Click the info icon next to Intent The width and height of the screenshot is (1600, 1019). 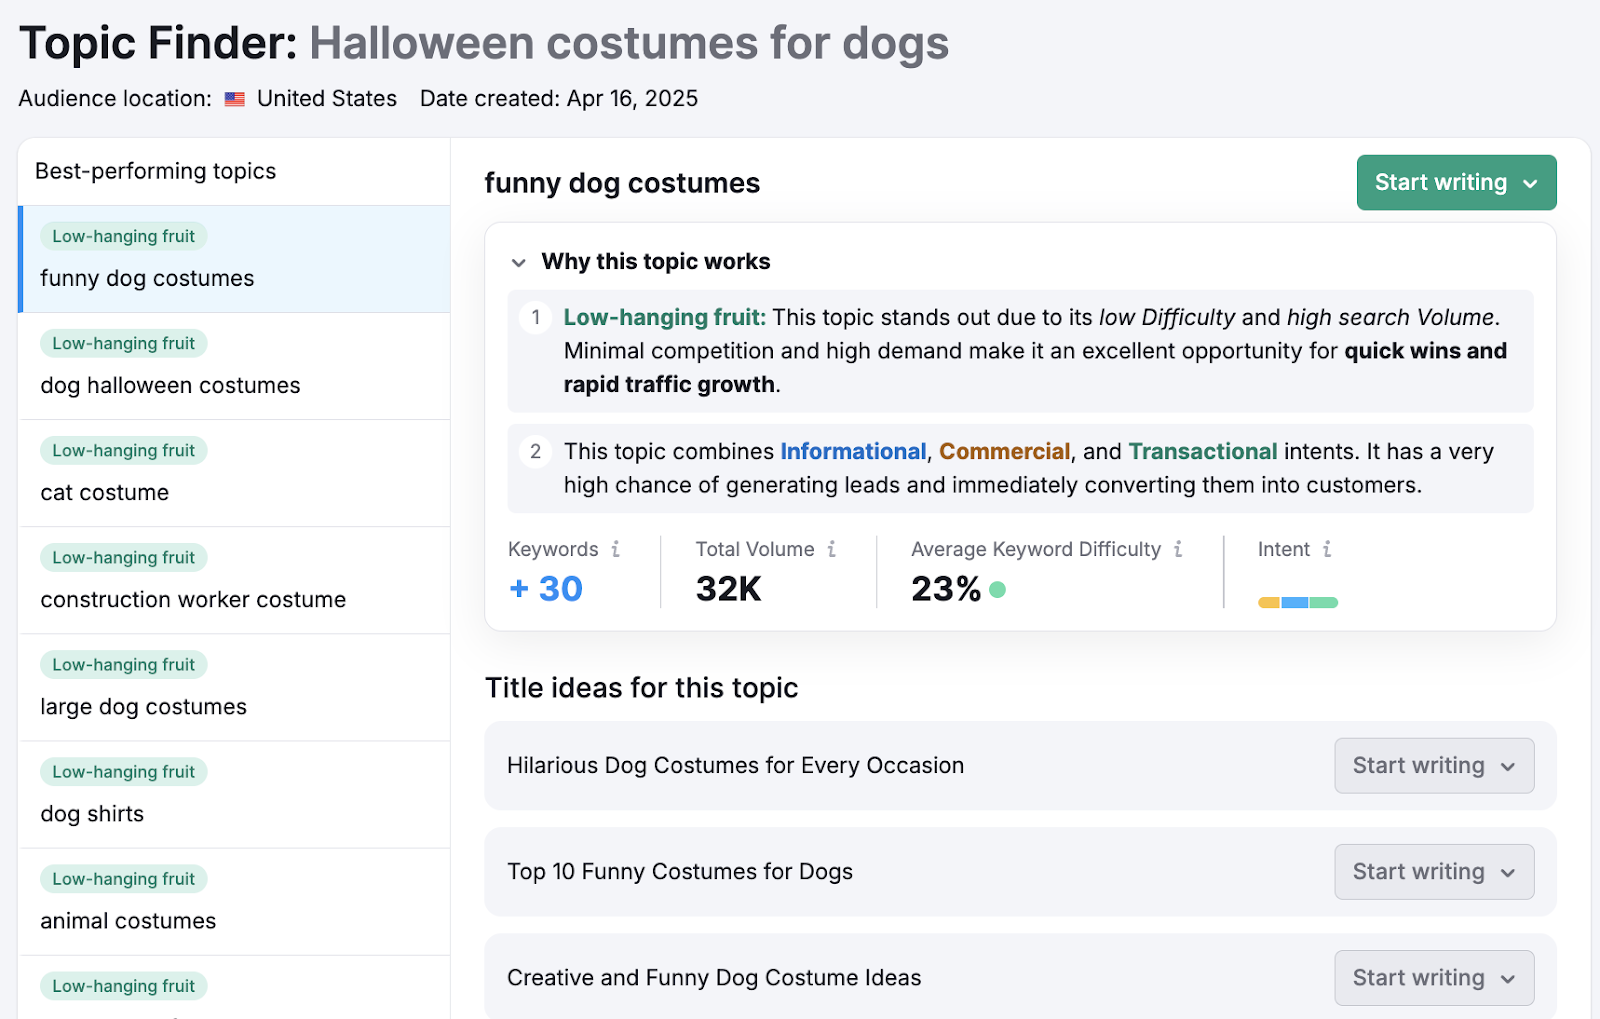1327,549
